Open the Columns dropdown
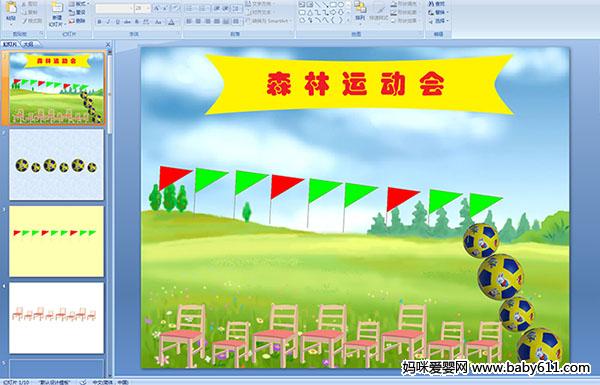 coord(236,21)
